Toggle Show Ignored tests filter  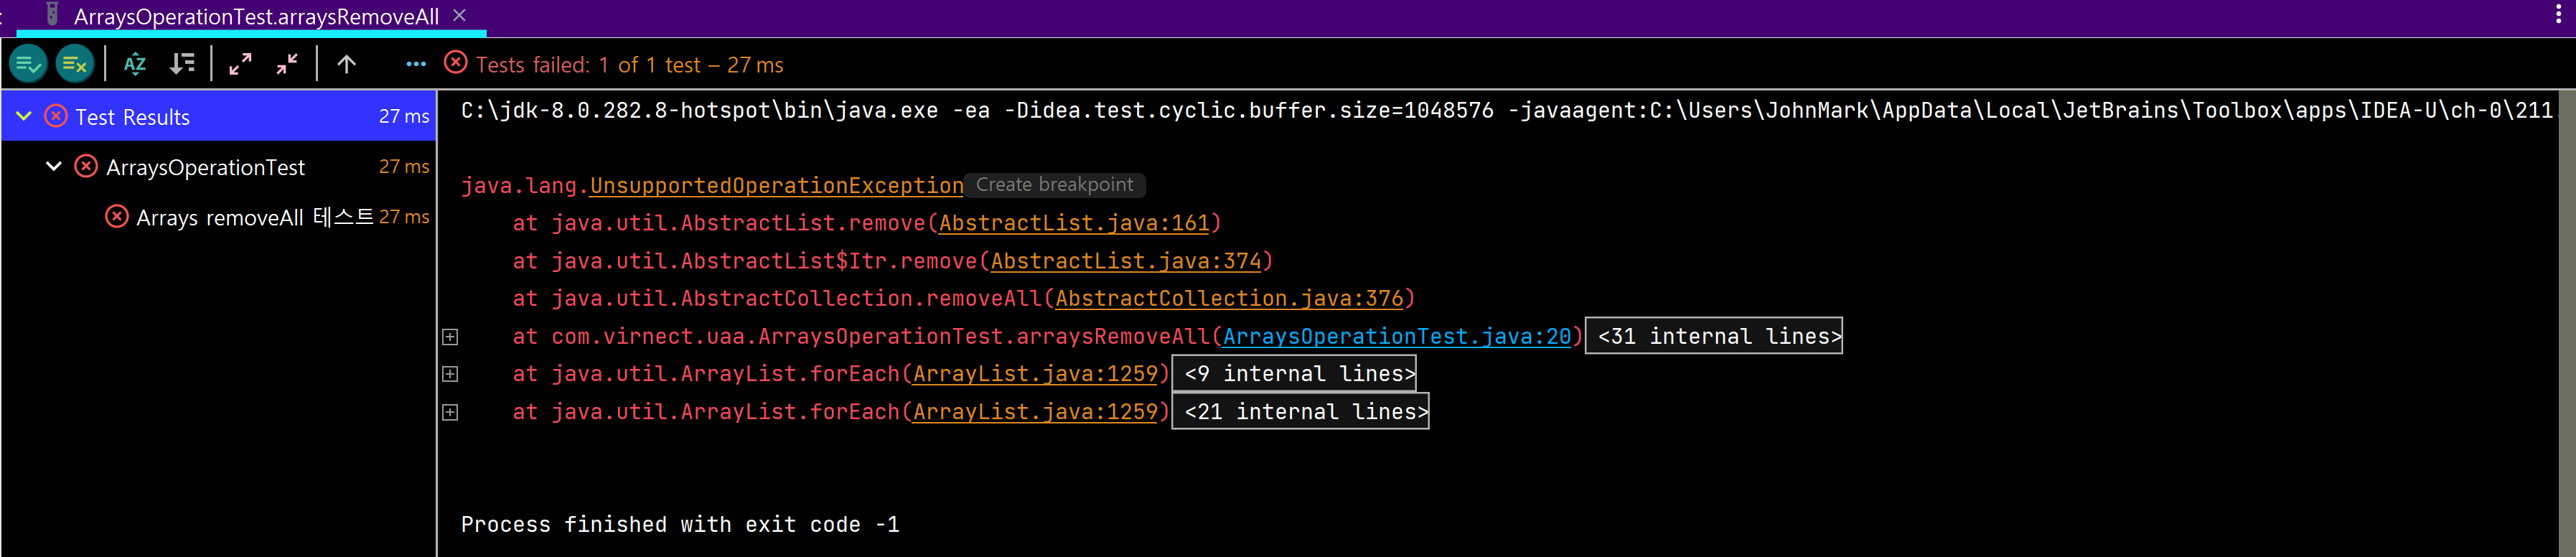[x=75, y=65]
